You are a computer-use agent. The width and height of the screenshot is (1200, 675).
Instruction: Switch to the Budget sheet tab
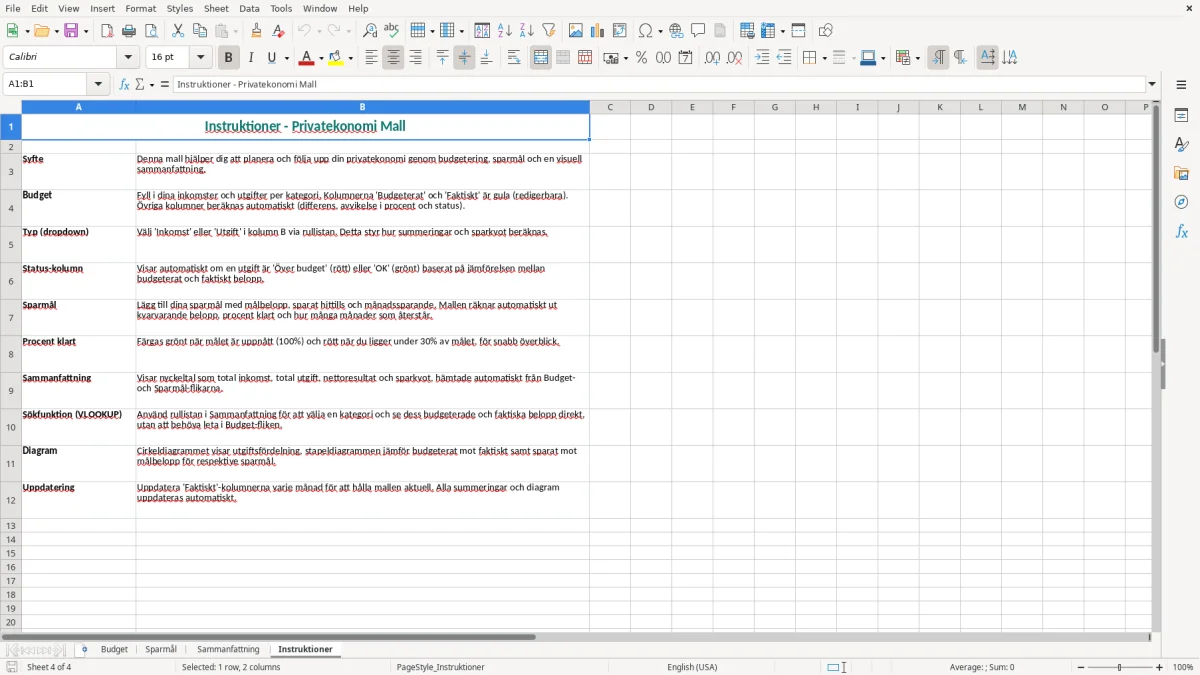tap(114, 649)
